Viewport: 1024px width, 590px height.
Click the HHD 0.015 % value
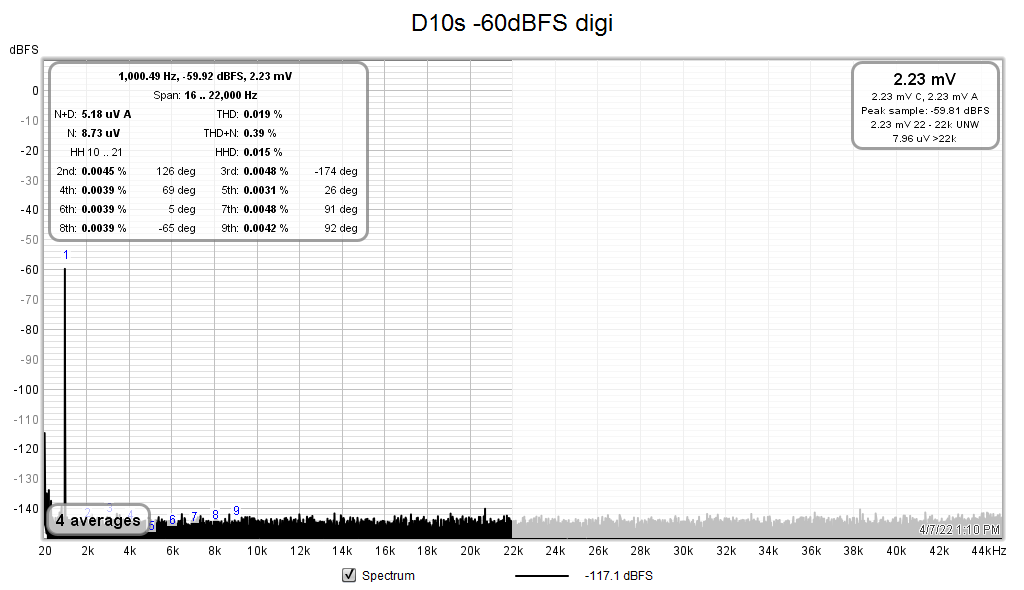(263, 152)
